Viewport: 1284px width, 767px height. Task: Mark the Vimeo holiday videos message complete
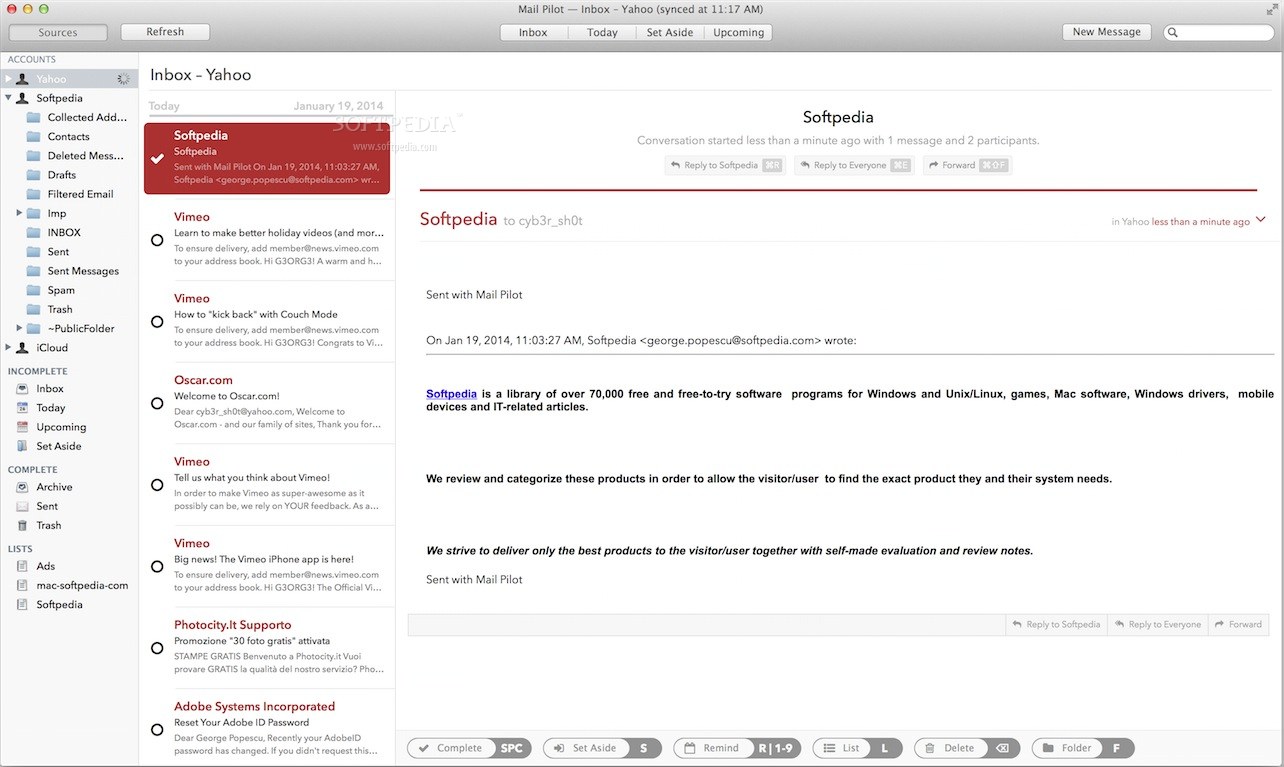(x=157, y=240)
